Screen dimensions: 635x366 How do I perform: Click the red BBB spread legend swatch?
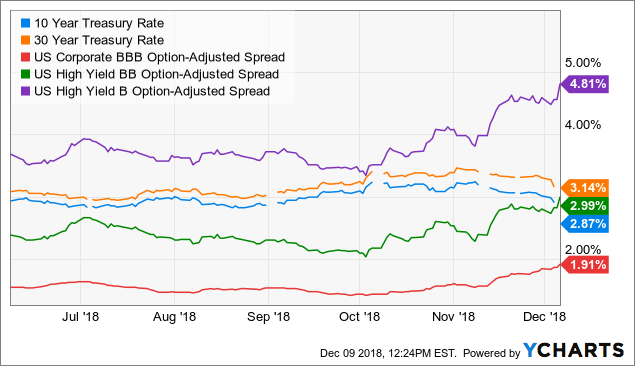coord(26,57)
